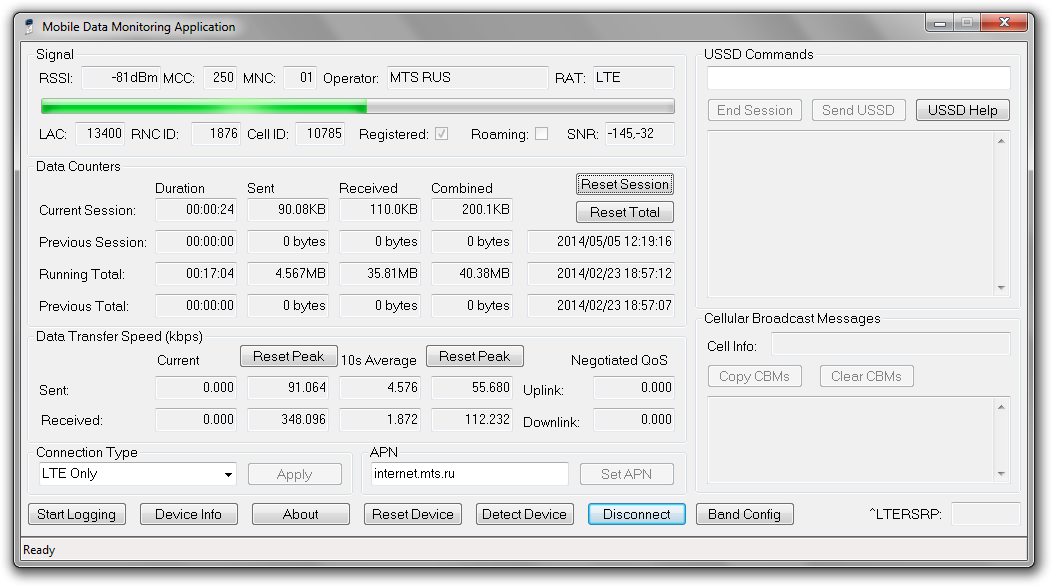Click the Reset Session button
The image size is (1053, 587).
(x=625, y=184)
